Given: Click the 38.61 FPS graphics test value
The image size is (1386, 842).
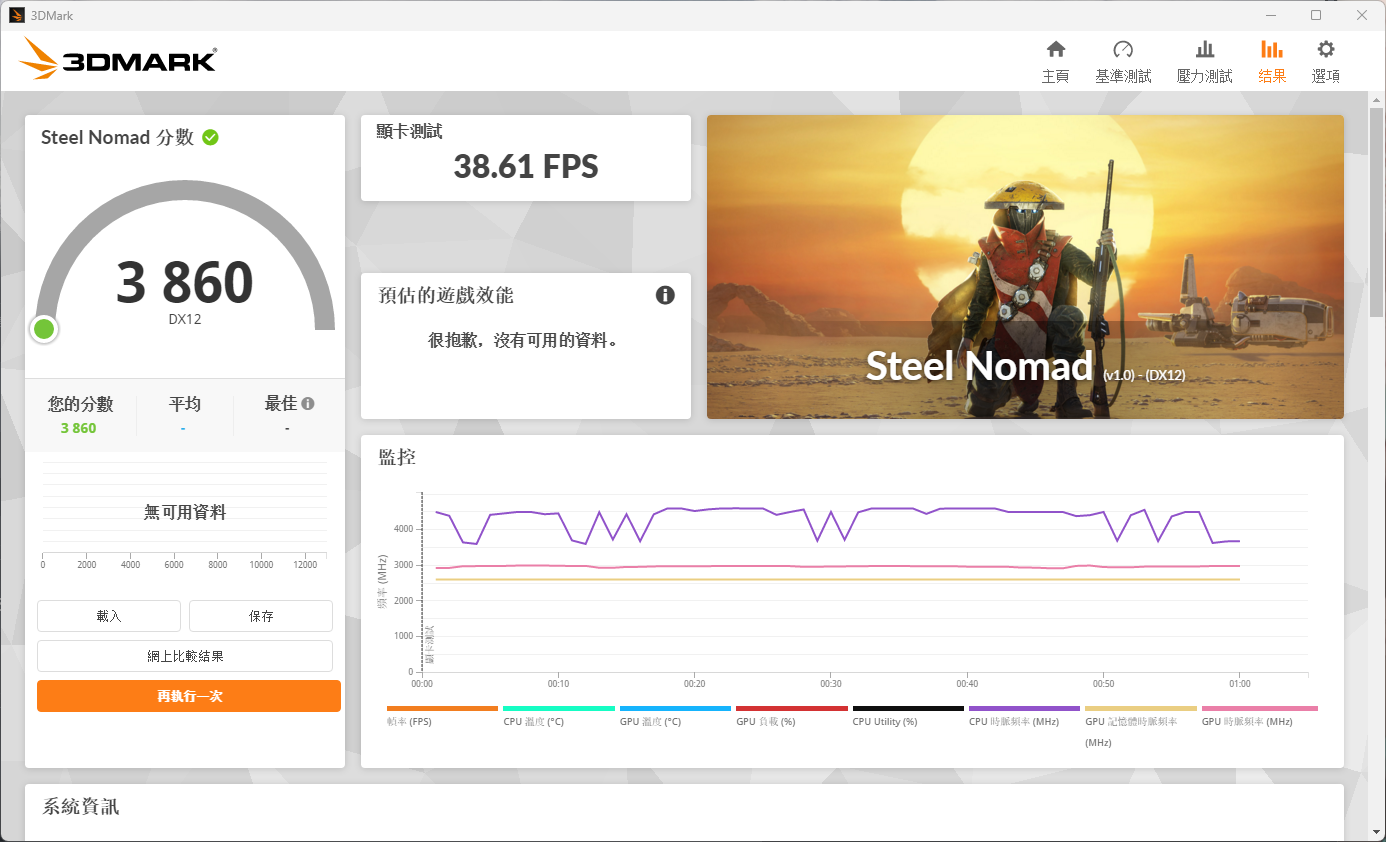Looking at the screenshot, I should [526, 166].
